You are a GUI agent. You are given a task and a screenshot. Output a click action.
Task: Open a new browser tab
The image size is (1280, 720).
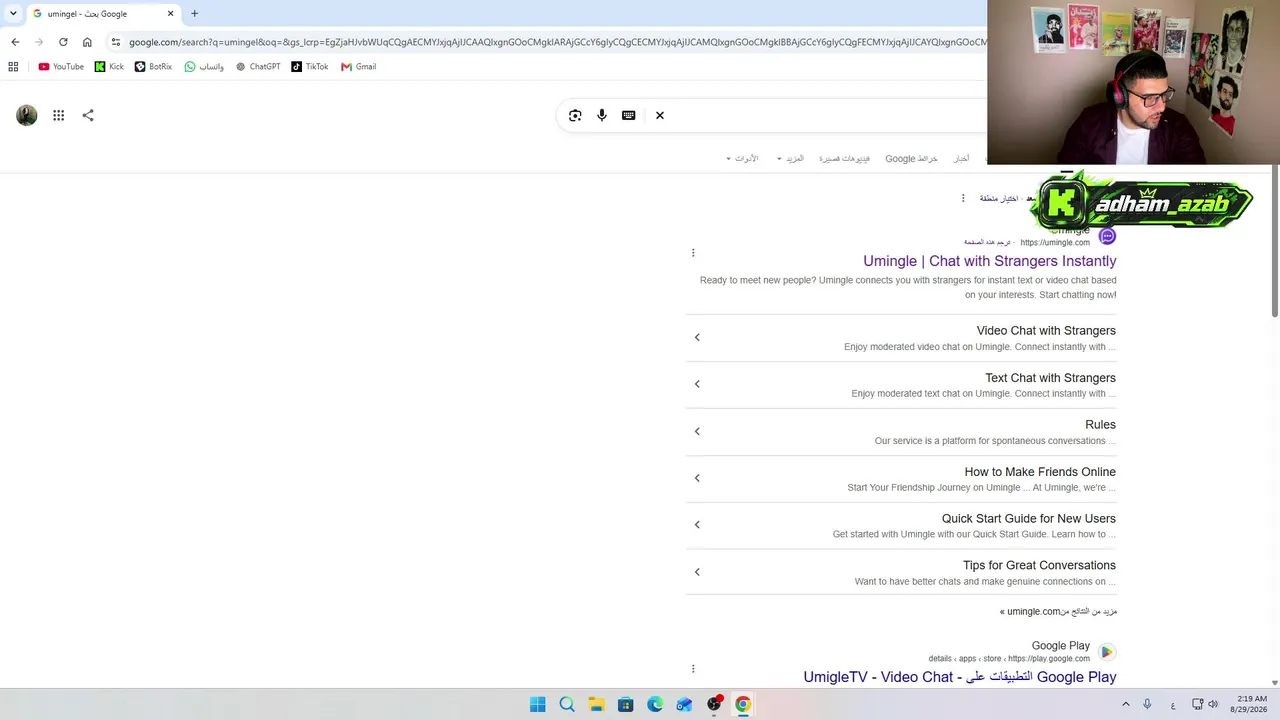click(195, 14)
